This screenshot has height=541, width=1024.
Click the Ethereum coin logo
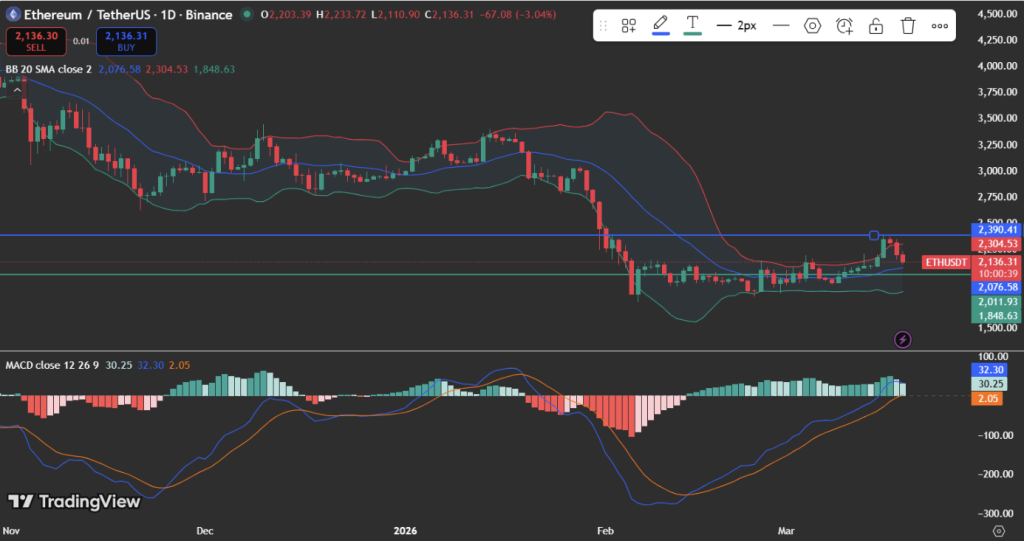pyautogui.click(x=11, y=15)
